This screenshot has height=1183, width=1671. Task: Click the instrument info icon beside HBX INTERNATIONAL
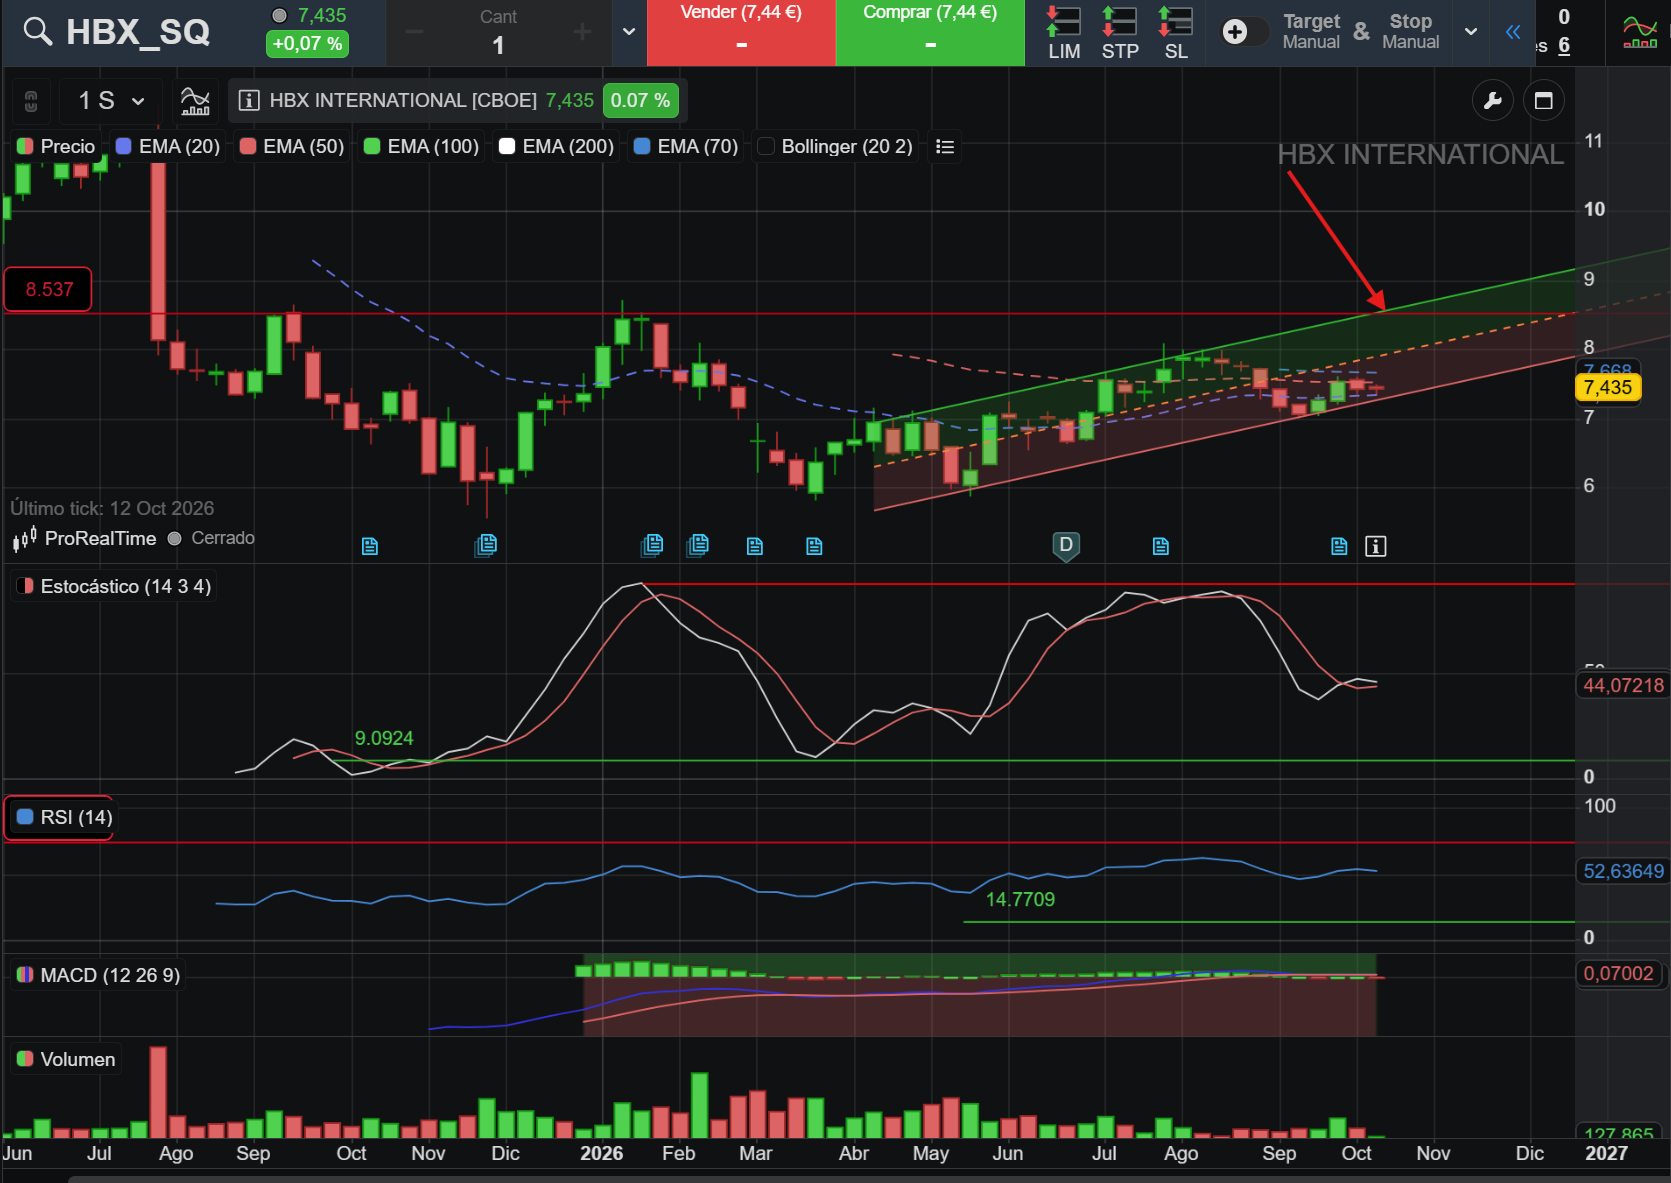[x=249, y=101]
